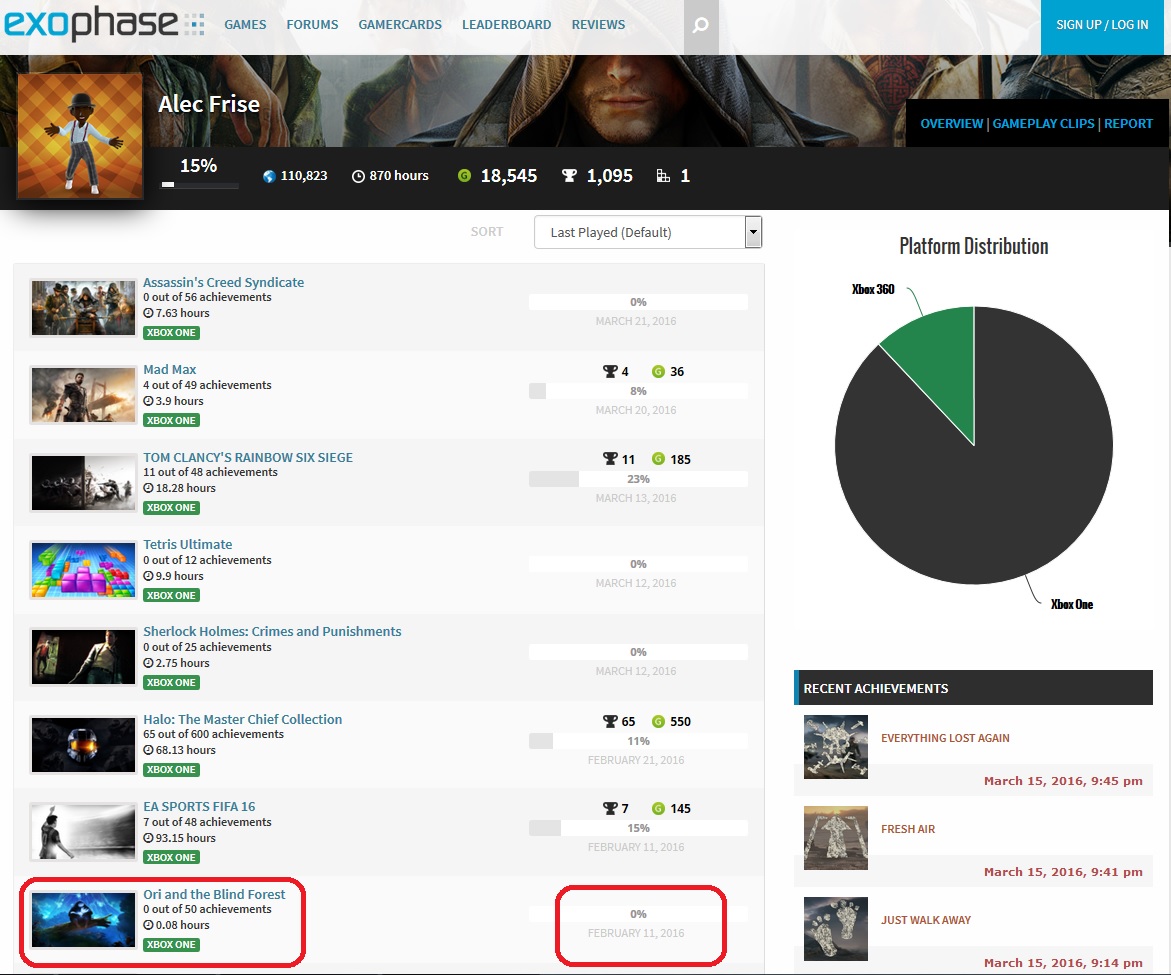Screen dimensions: 1171x975
Task: Click the trophy icon in FIFA 16 row
Action: click(x=610, y=809)
